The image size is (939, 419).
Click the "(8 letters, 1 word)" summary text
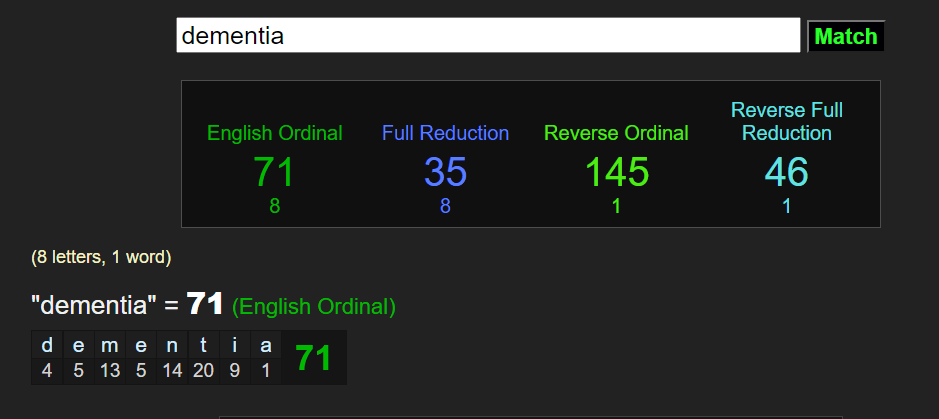pos(101,257)
